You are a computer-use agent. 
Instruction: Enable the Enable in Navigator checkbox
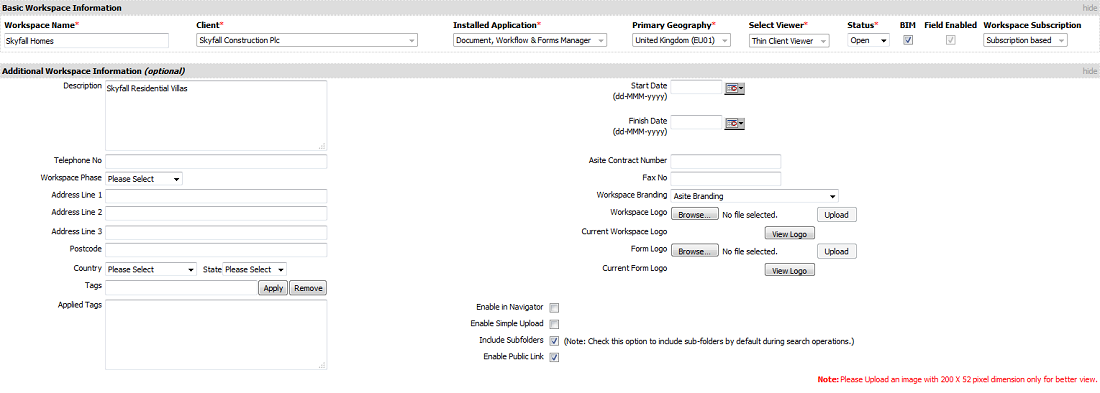click(x=554, y=307)
